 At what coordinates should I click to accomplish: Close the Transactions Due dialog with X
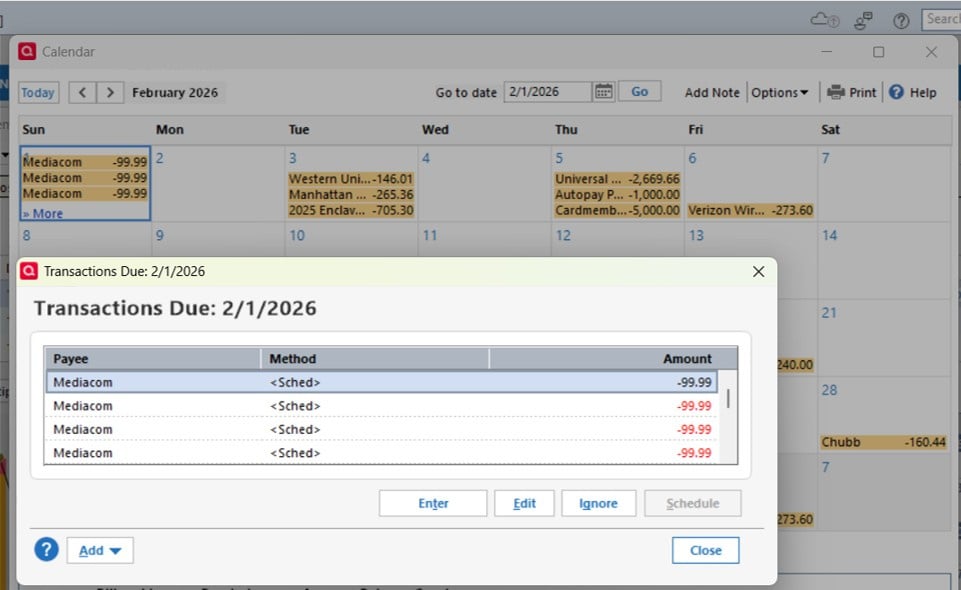click(758, 271)
